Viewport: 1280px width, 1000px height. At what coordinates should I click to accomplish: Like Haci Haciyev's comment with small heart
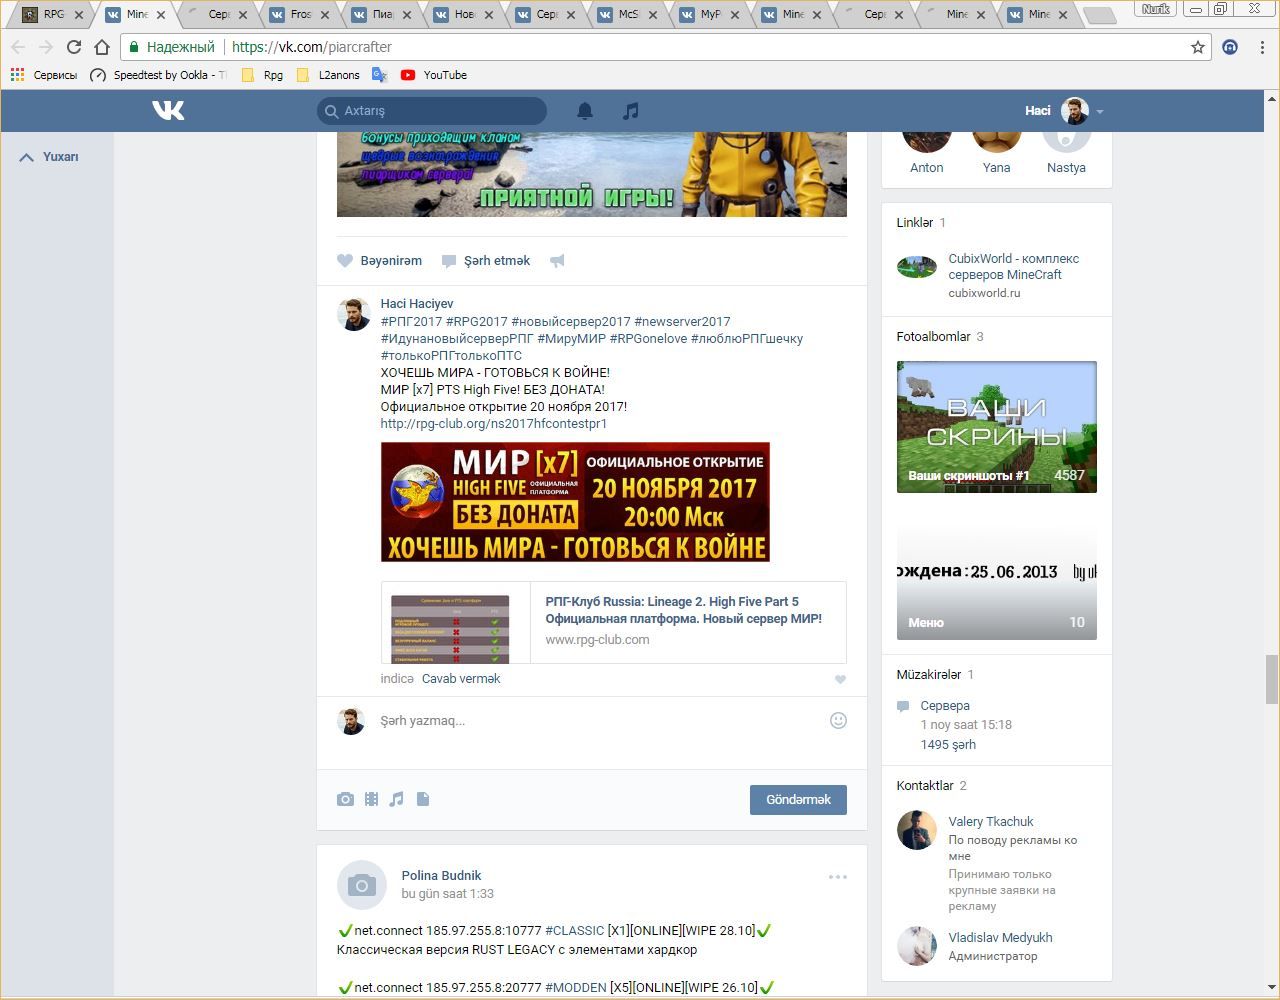(840, 679)
